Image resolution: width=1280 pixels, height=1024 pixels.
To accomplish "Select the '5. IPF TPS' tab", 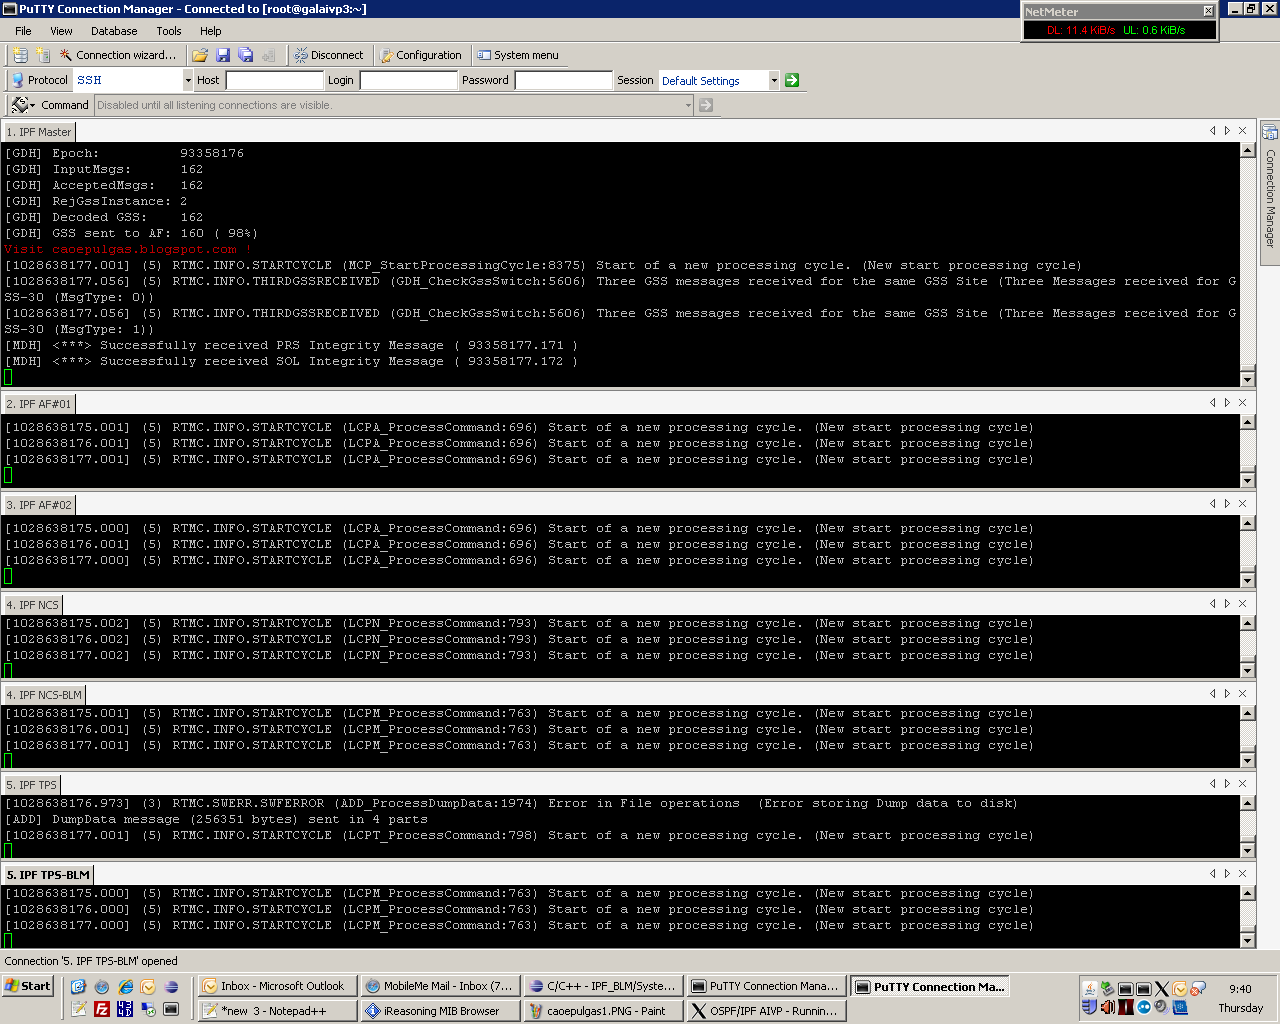I will pos(32,785).
